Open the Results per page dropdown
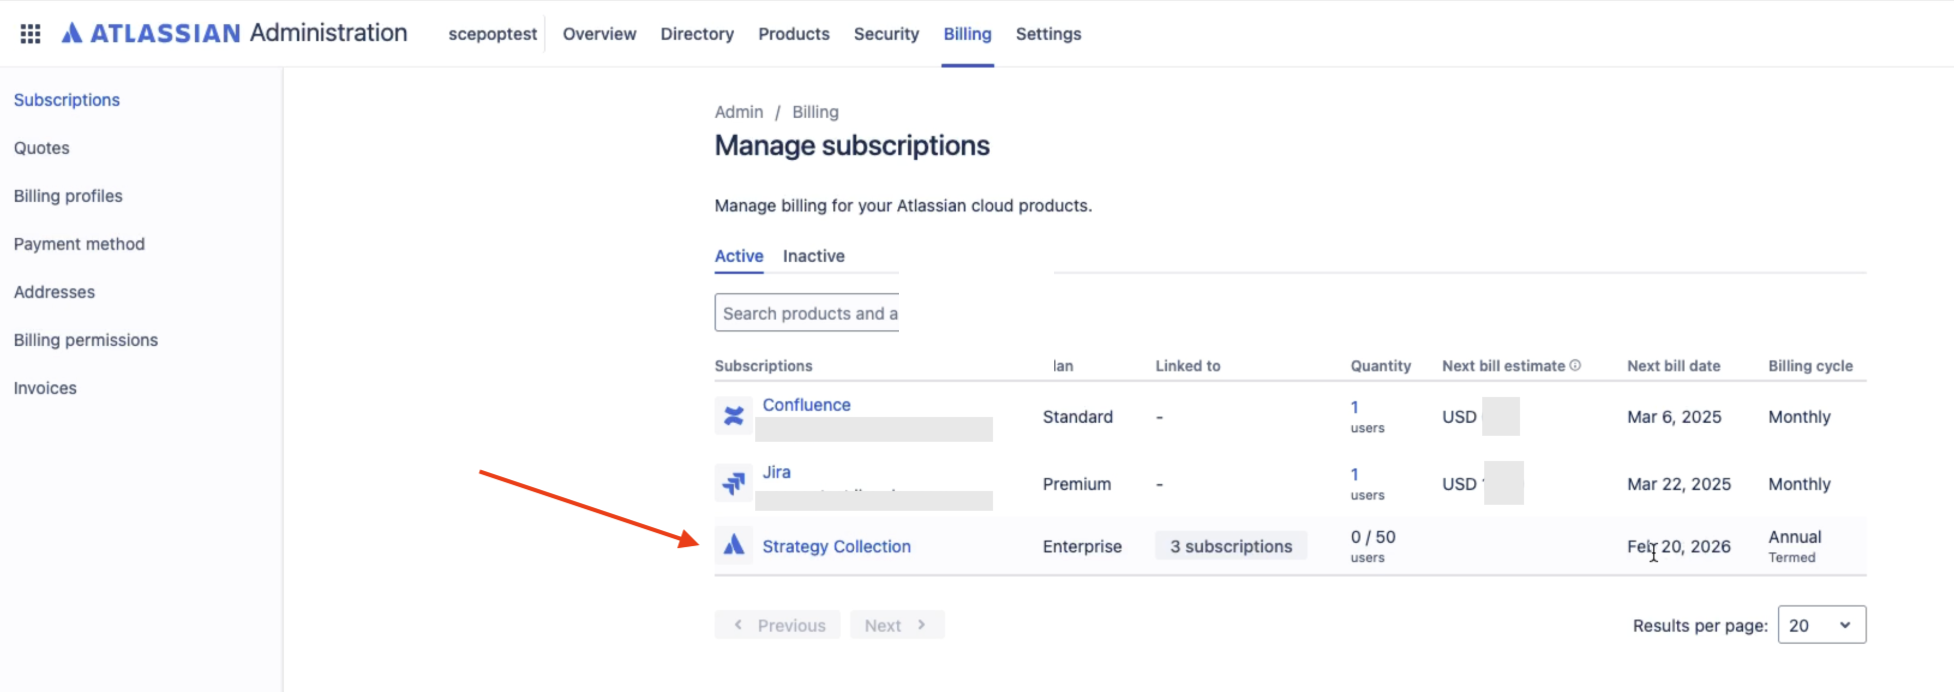The height and width of the screenshot is (692, 1954). (1821, 625)
